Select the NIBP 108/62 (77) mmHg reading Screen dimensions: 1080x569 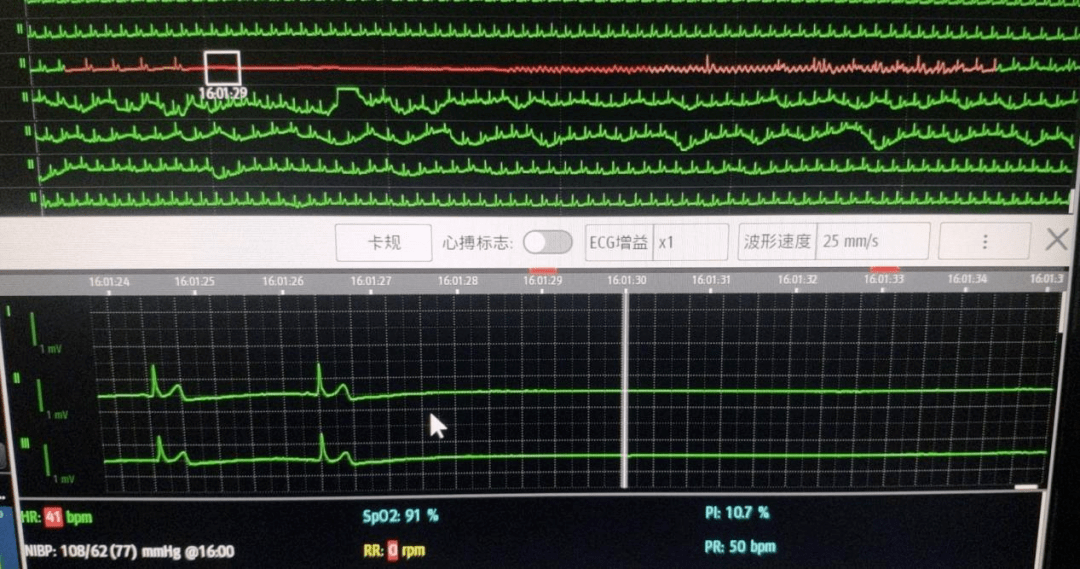(128, 550)
